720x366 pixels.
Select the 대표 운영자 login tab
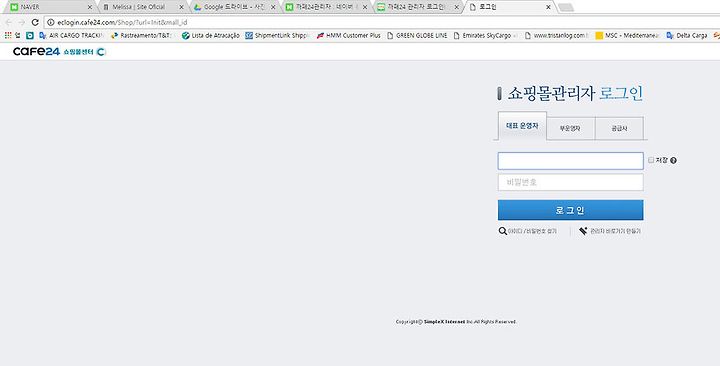[522, 126]
